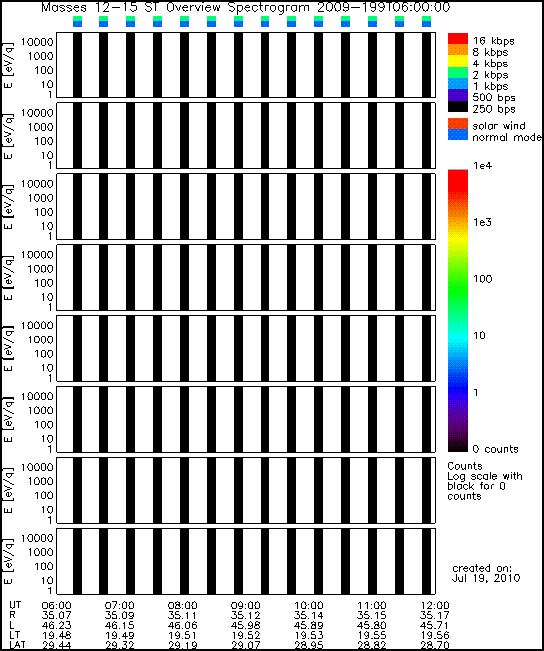Select the green 2 kbps legend swatch
Screen dimensions: 544x651
(x=458, y=73)
